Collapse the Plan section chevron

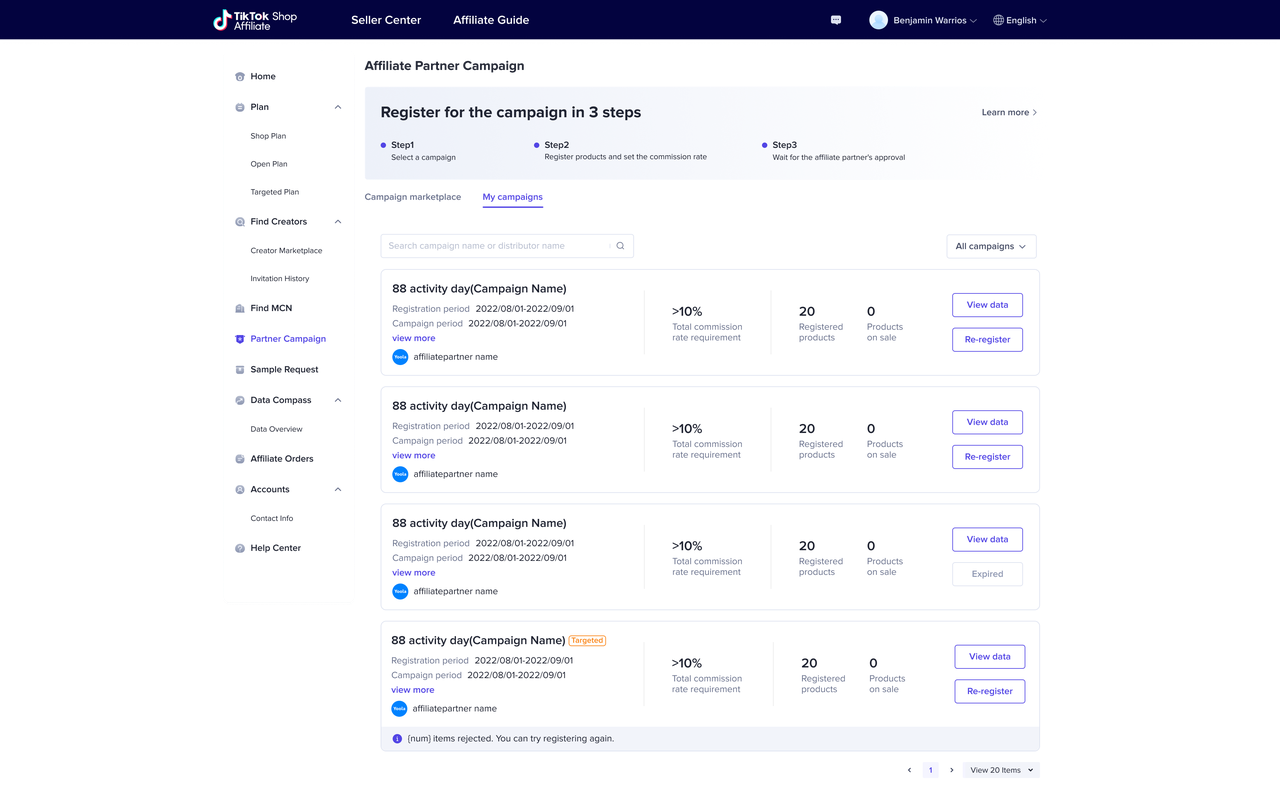[x=337, y=107]
